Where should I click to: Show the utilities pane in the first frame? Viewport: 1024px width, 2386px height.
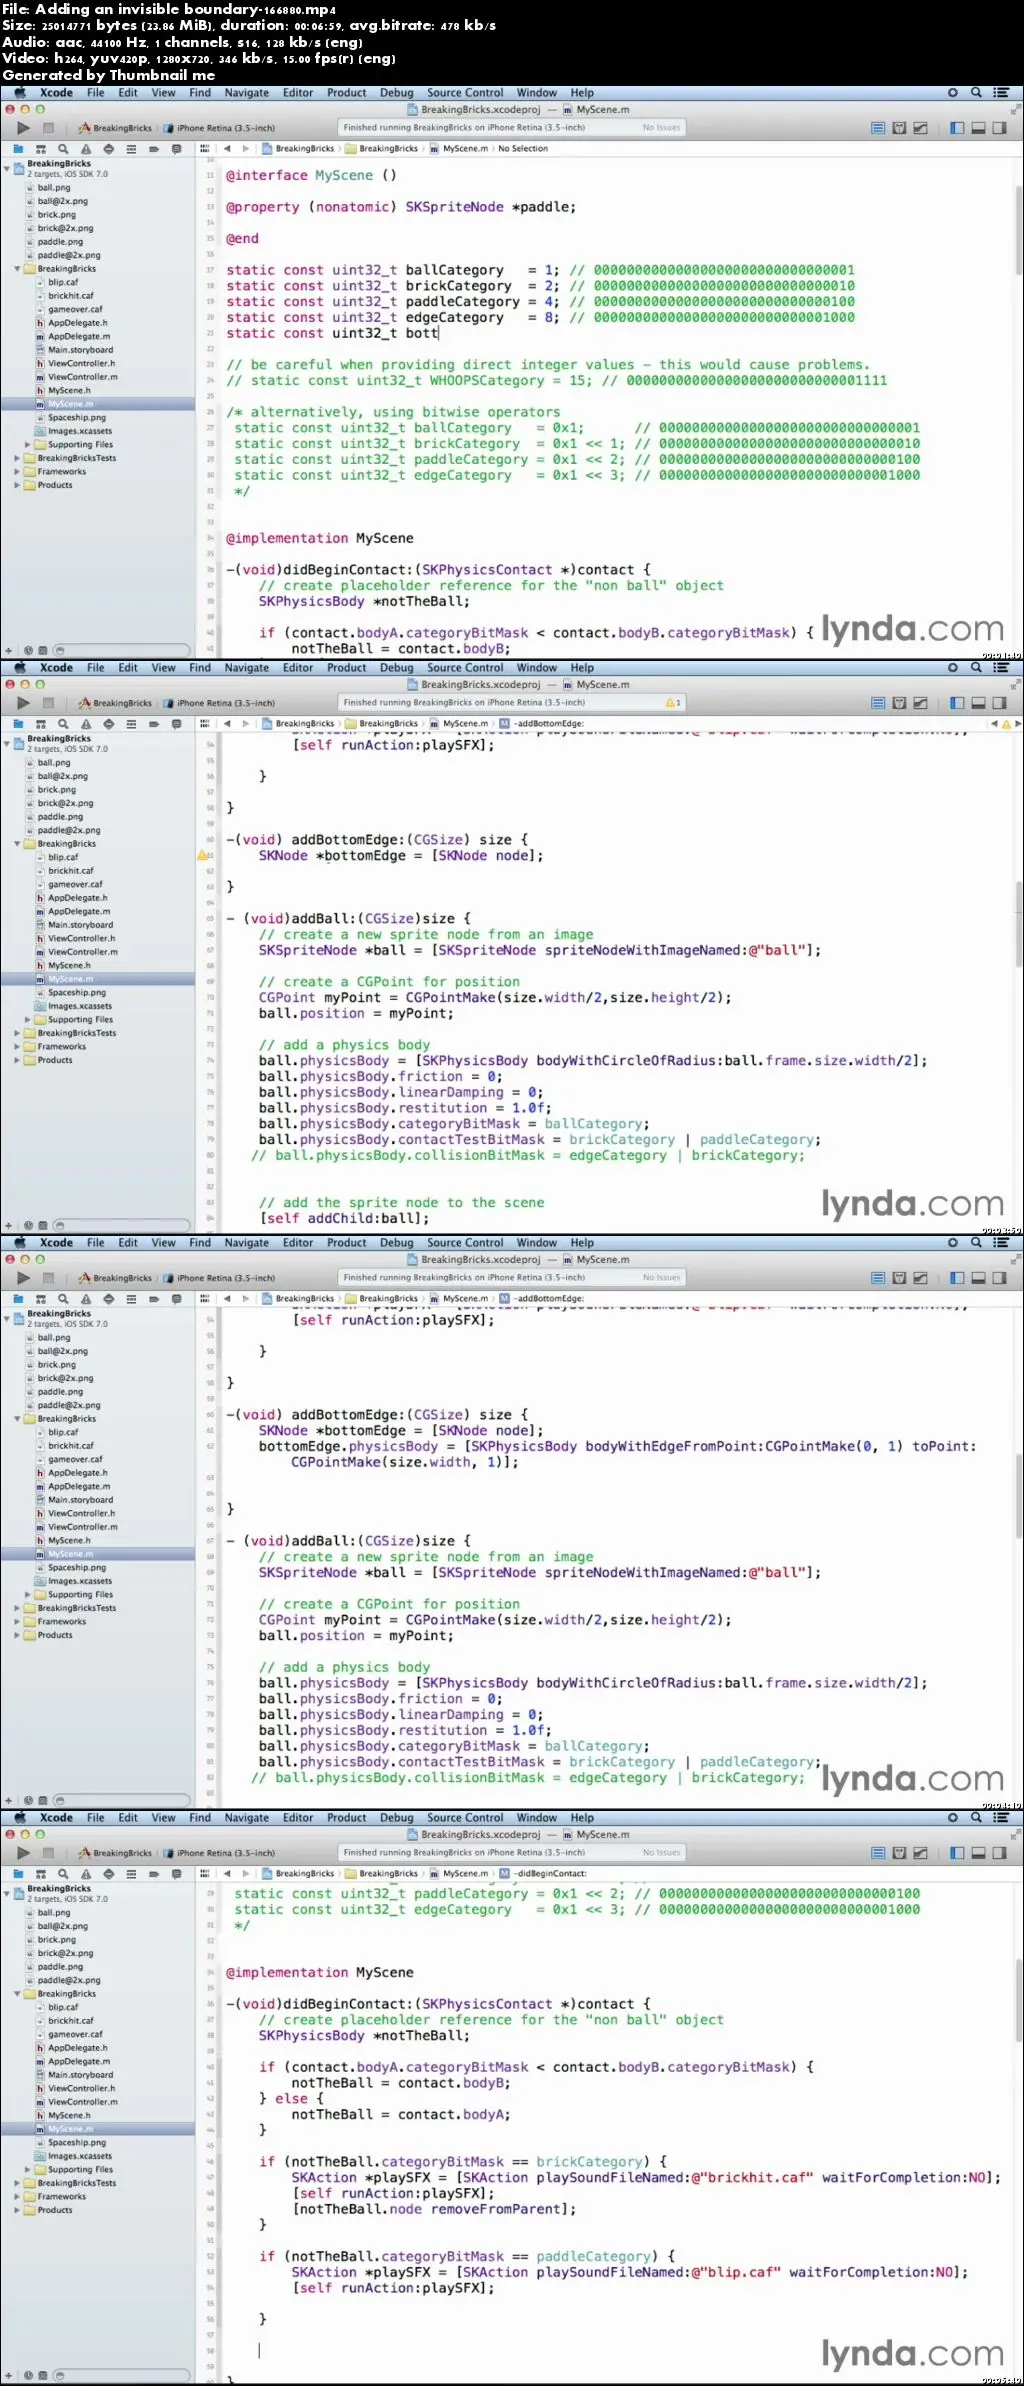999,128
